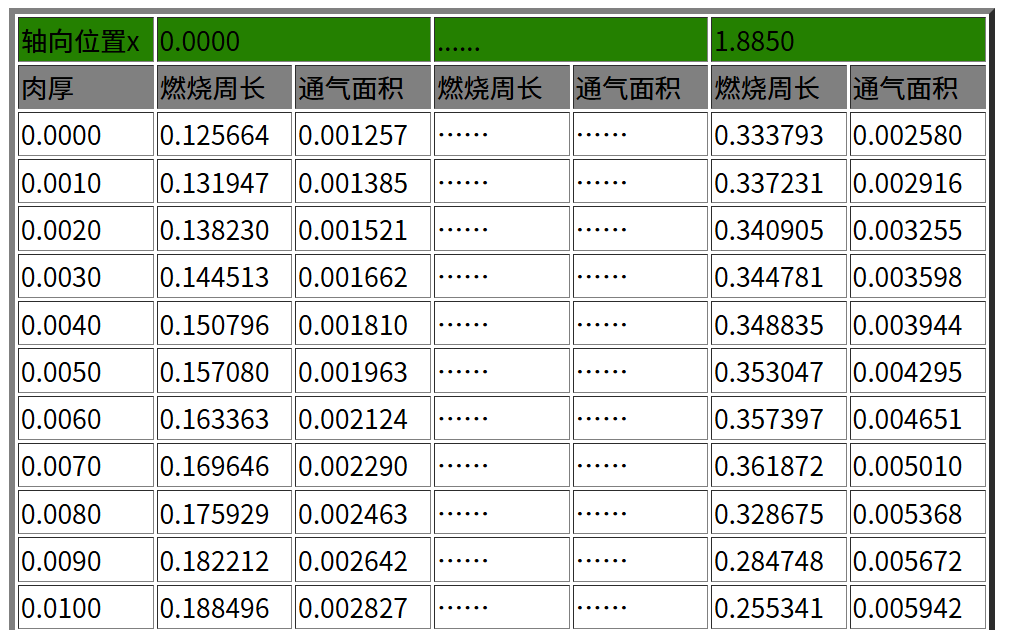Click the green 0.0000 axial position header
Screen dimensions: 1011x630
click(x=293, y=41)
